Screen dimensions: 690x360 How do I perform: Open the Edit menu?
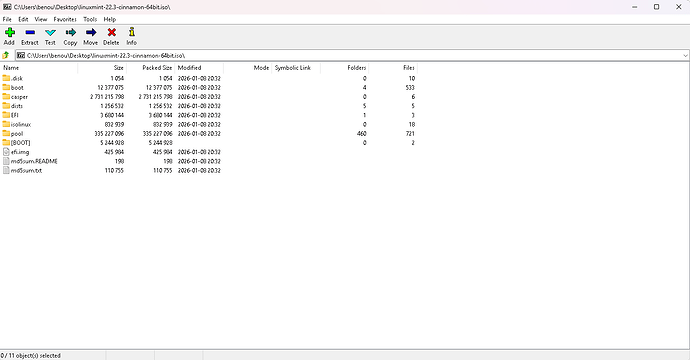(23, 19)
